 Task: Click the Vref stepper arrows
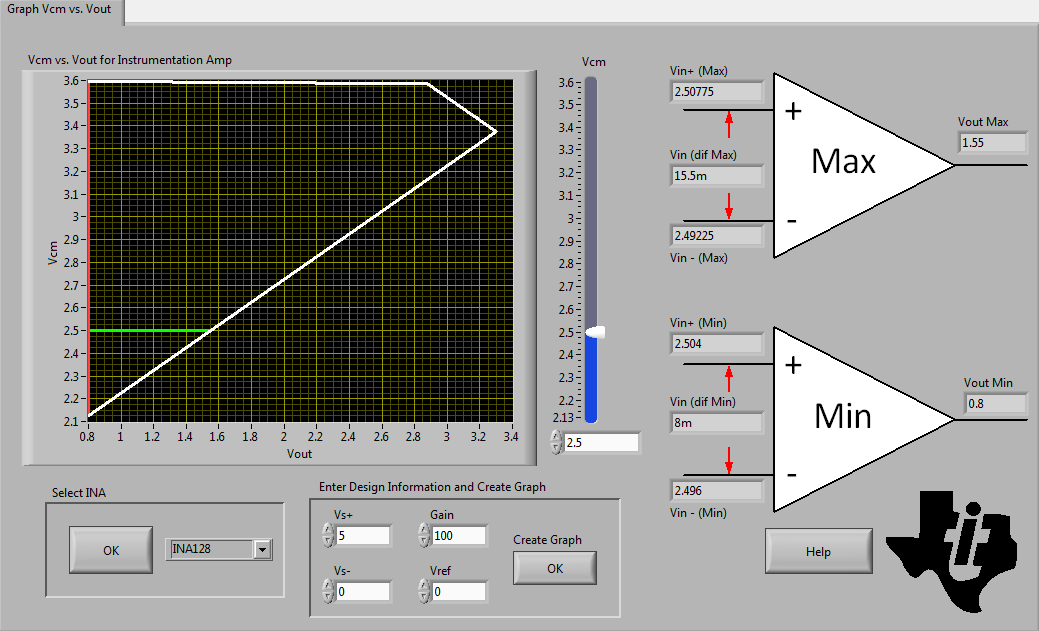[x=424, y=591]
